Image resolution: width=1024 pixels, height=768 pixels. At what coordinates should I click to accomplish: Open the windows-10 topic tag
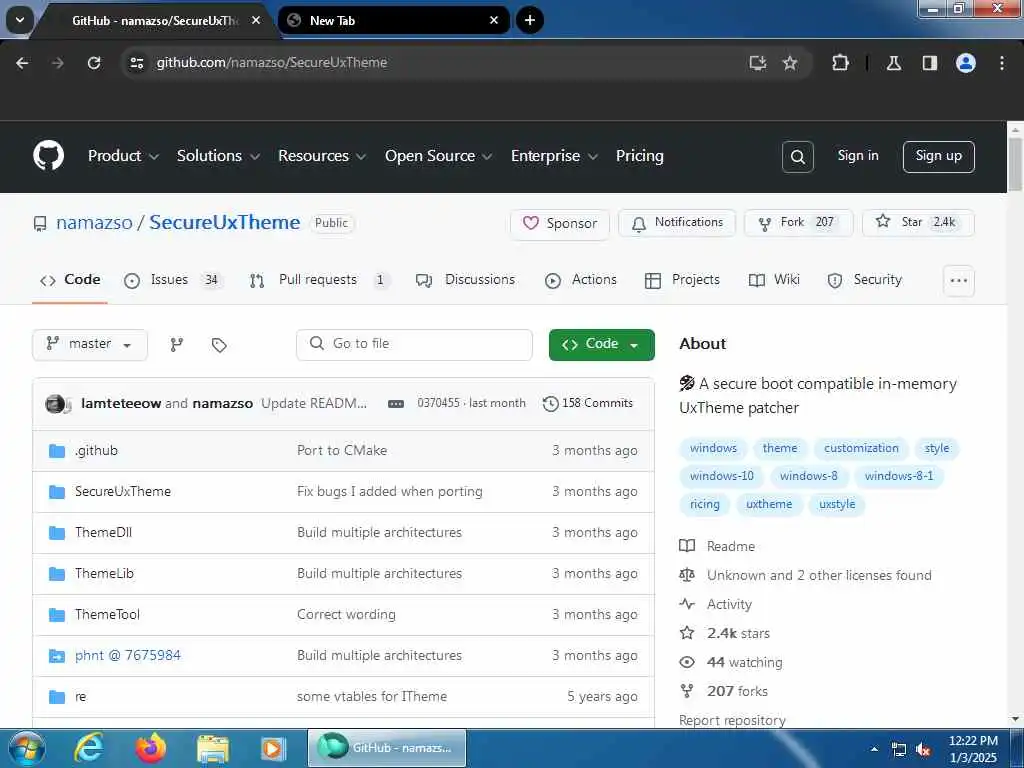point(722,476)
